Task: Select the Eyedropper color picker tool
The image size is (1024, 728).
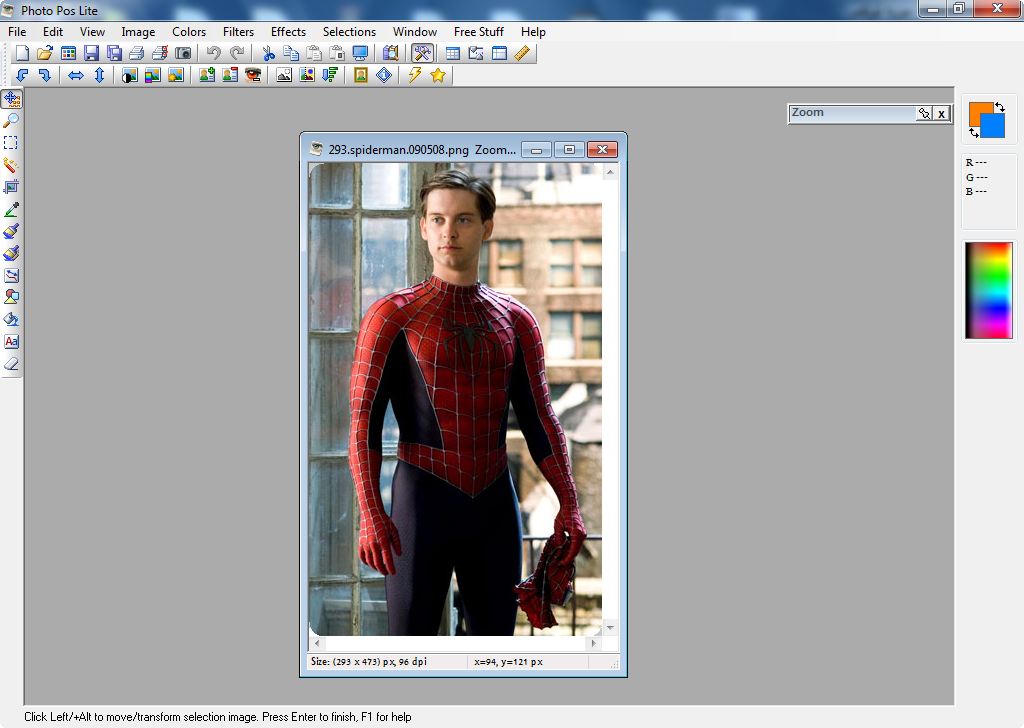Action: click(11, 210)
